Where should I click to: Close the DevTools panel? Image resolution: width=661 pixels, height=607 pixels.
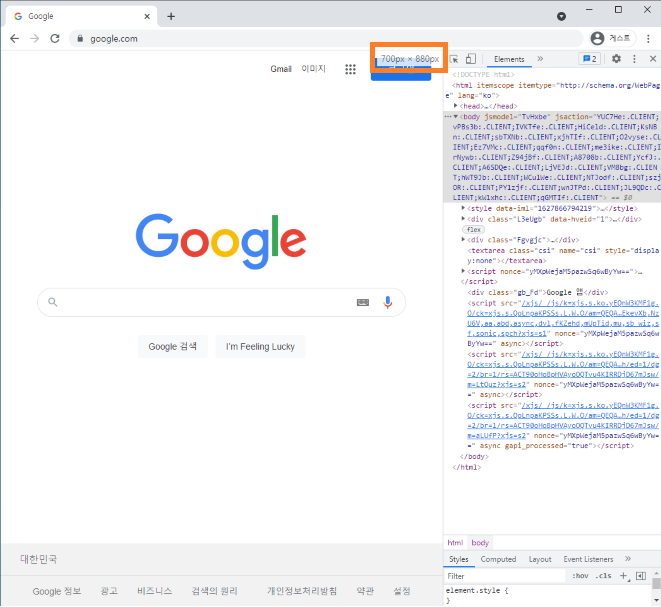point(653,59)
